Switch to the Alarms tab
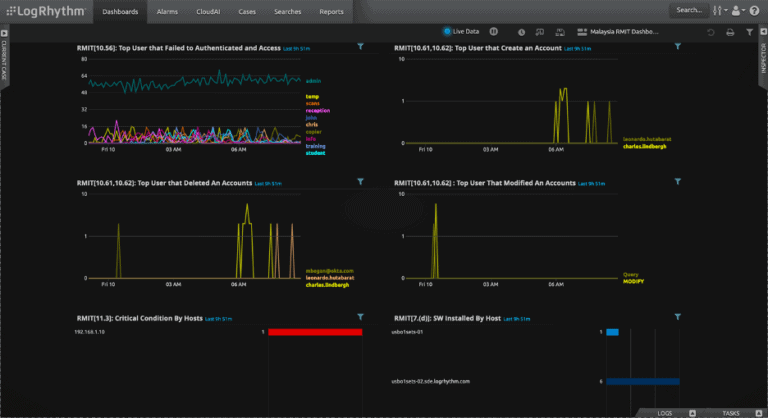 (167, 10)
